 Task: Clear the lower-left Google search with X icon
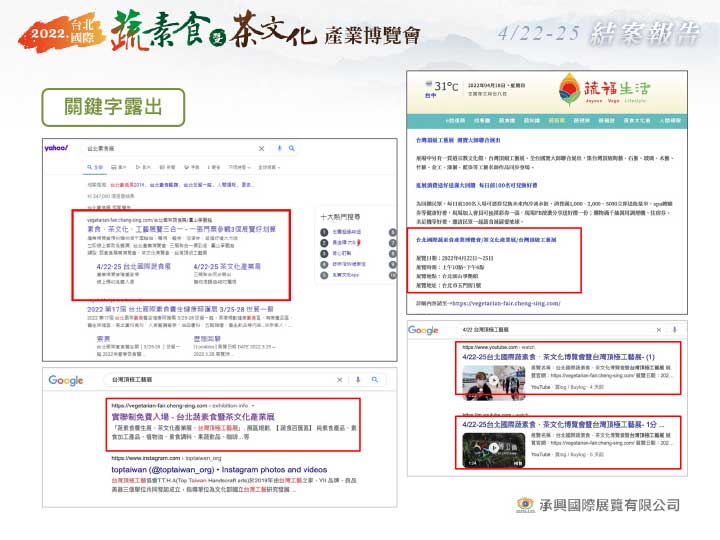(339, 380)
